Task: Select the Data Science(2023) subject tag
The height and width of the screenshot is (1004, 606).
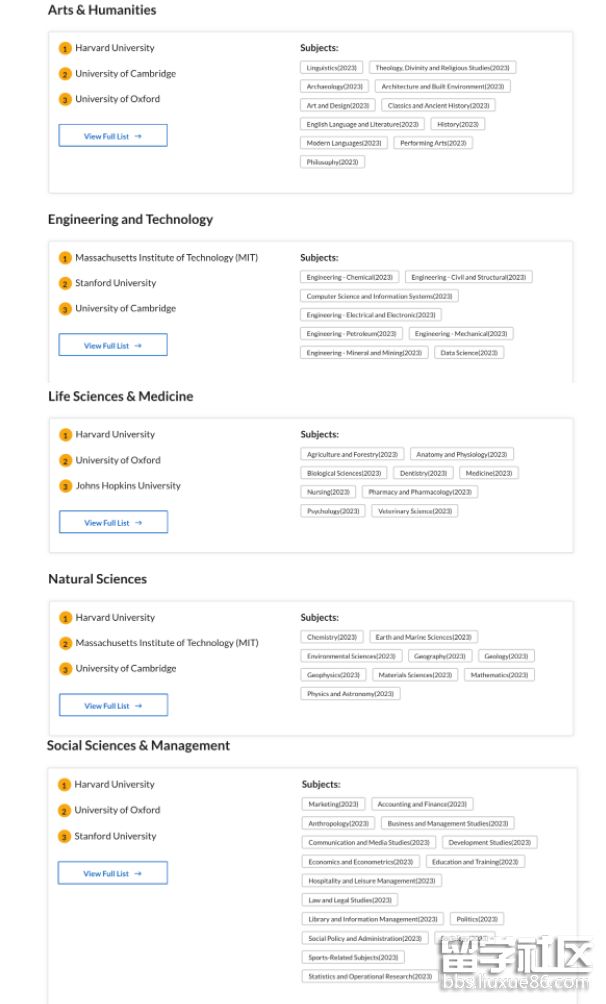Action: coord(469,353)
